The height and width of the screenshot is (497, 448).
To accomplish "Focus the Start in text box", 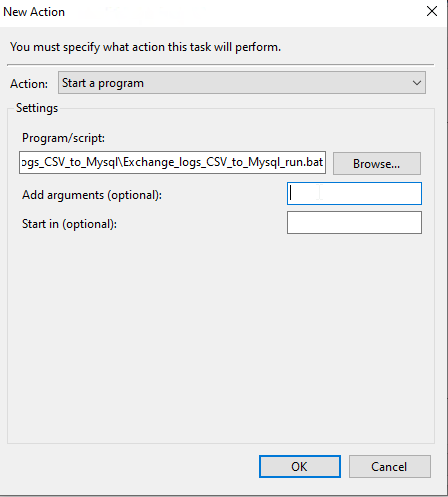I will coord(354,222).
